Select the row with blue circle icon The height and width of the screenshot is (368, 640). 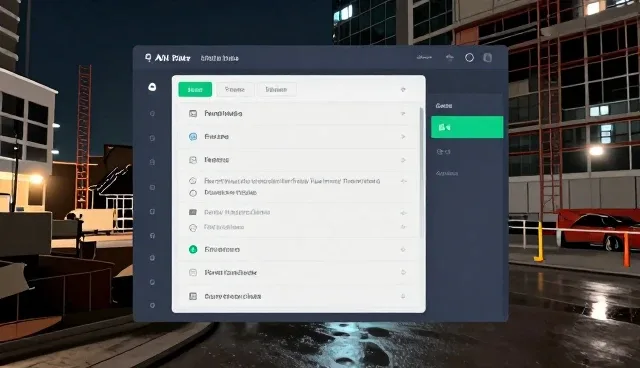click(x=298, y=137)
